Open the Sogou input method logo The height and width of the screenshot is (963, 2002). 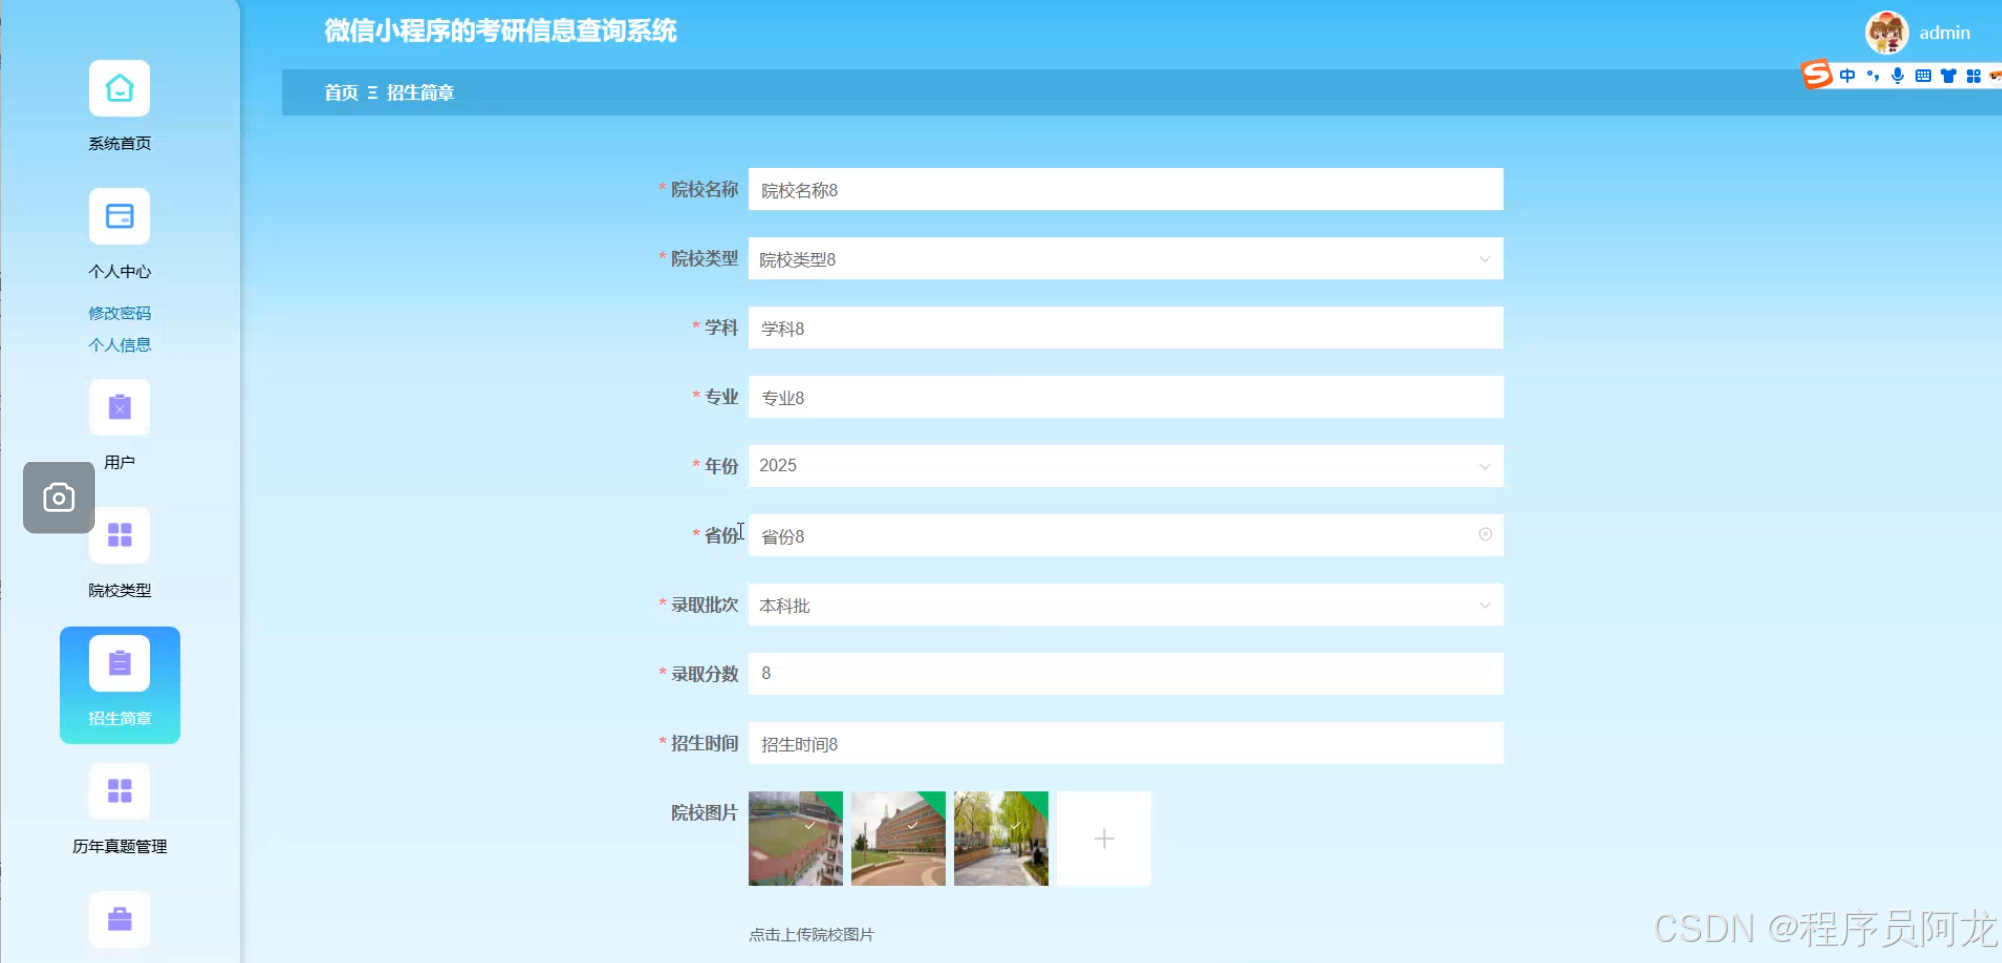(1817, 75)
